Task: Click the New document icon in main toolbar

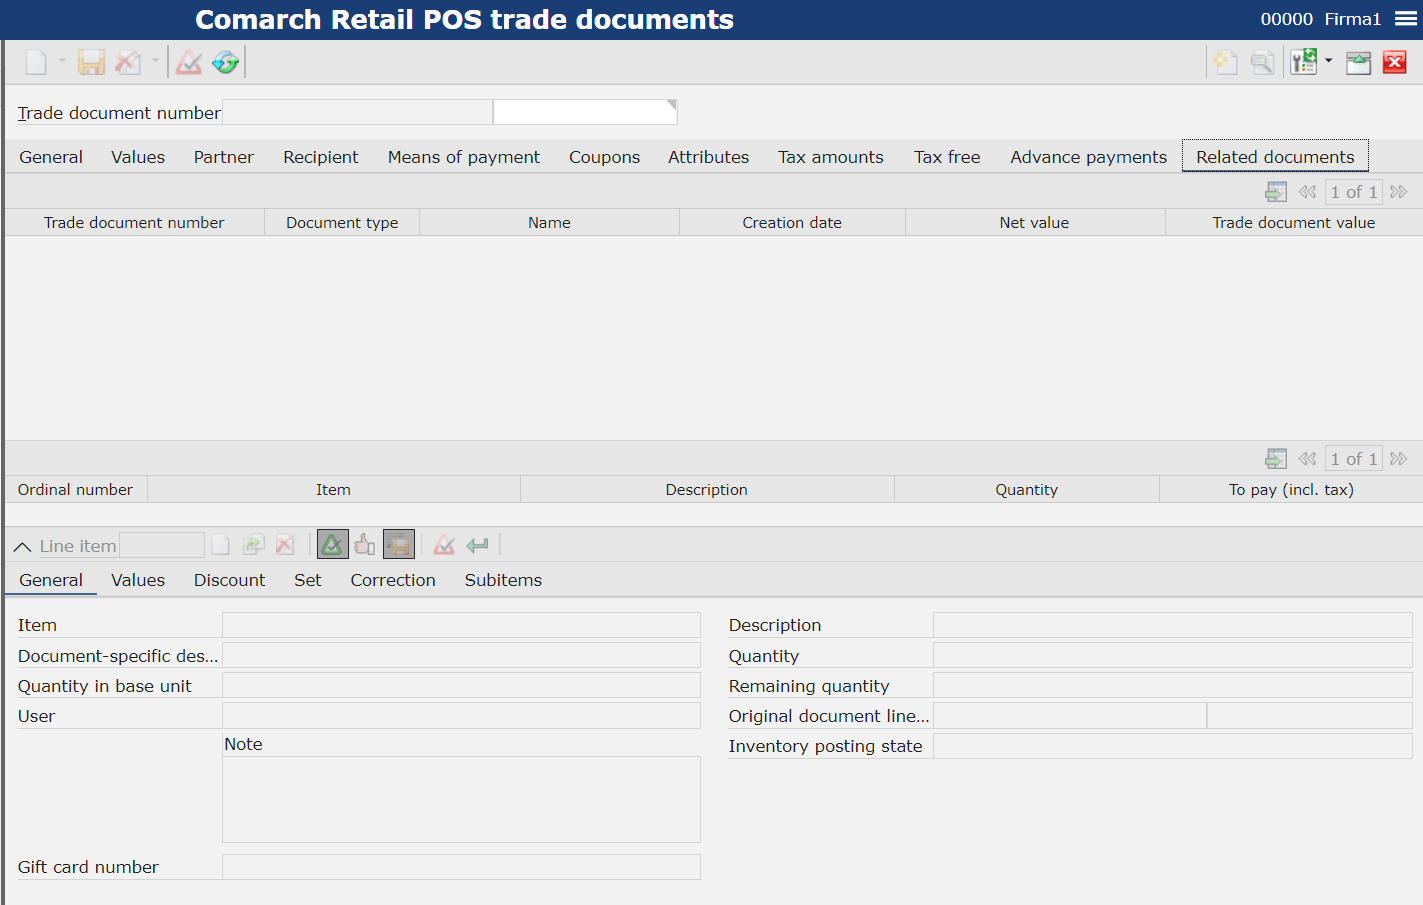Action: 36,62
